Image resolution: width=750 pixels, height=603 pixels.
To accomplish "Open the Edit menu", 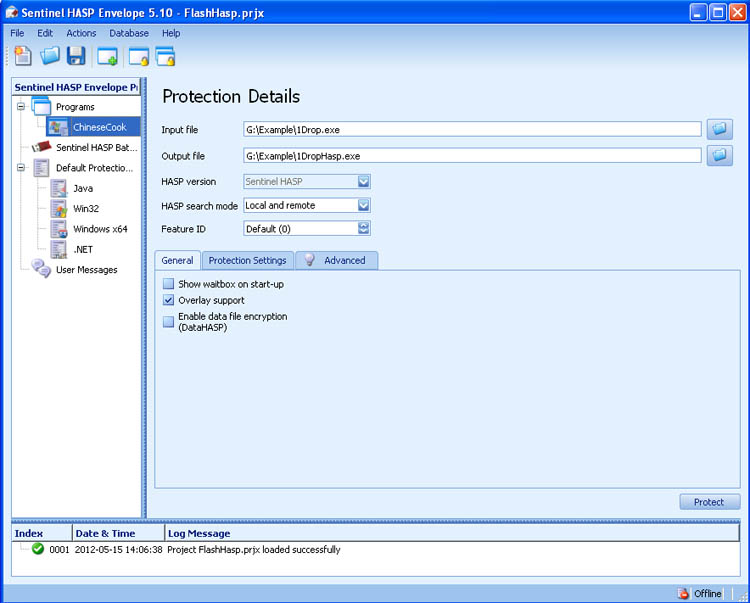I will click(x=45, y=33).
